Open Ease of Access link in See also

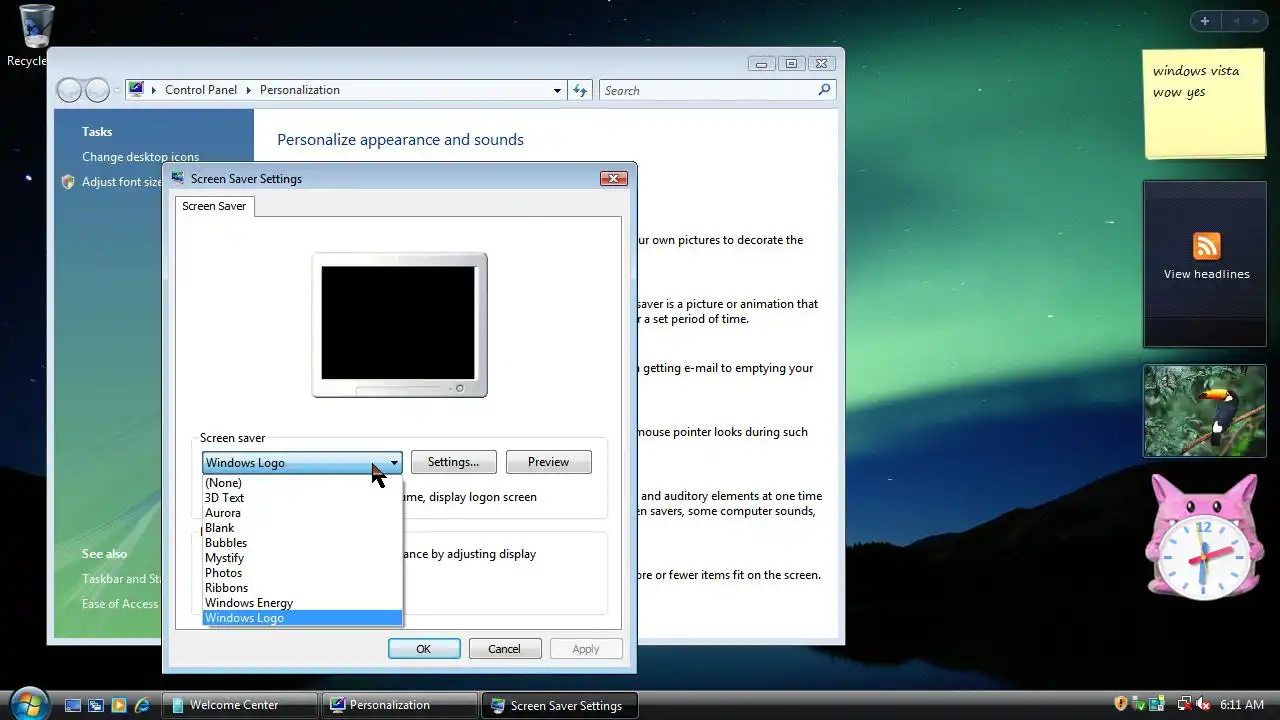click(120, 604)
